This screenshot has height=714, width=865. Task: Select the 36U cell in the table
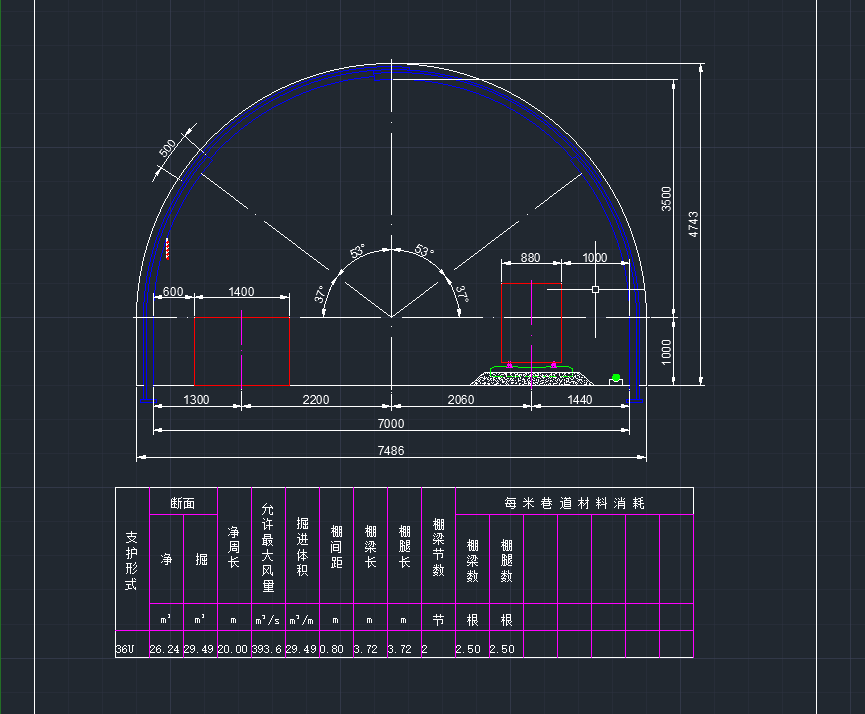pyautogui.click(x=125, y=649)
